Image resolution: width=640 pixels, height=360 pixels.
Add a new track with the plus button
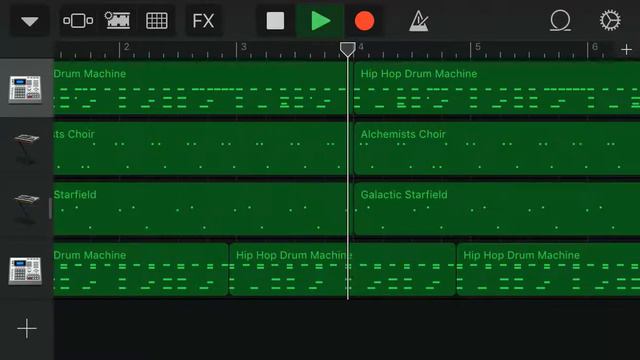click(27, 329)
